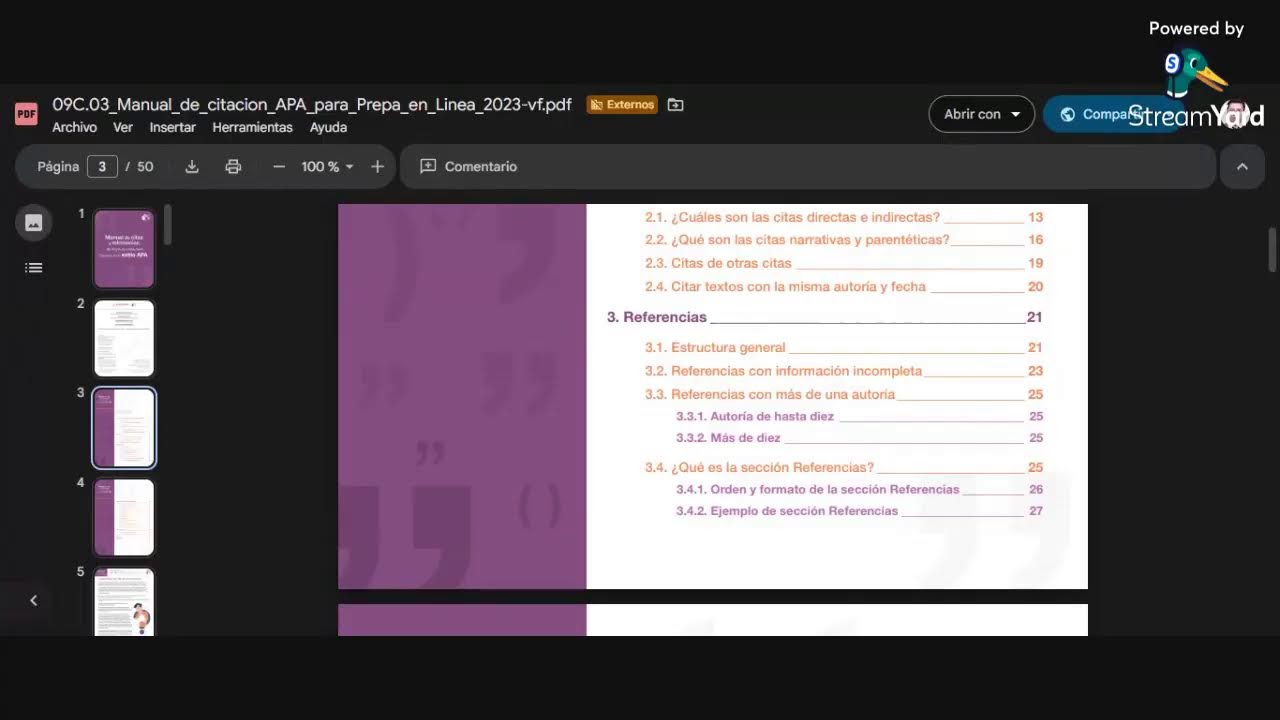Select page 2 thumbnail

[124, 338]
